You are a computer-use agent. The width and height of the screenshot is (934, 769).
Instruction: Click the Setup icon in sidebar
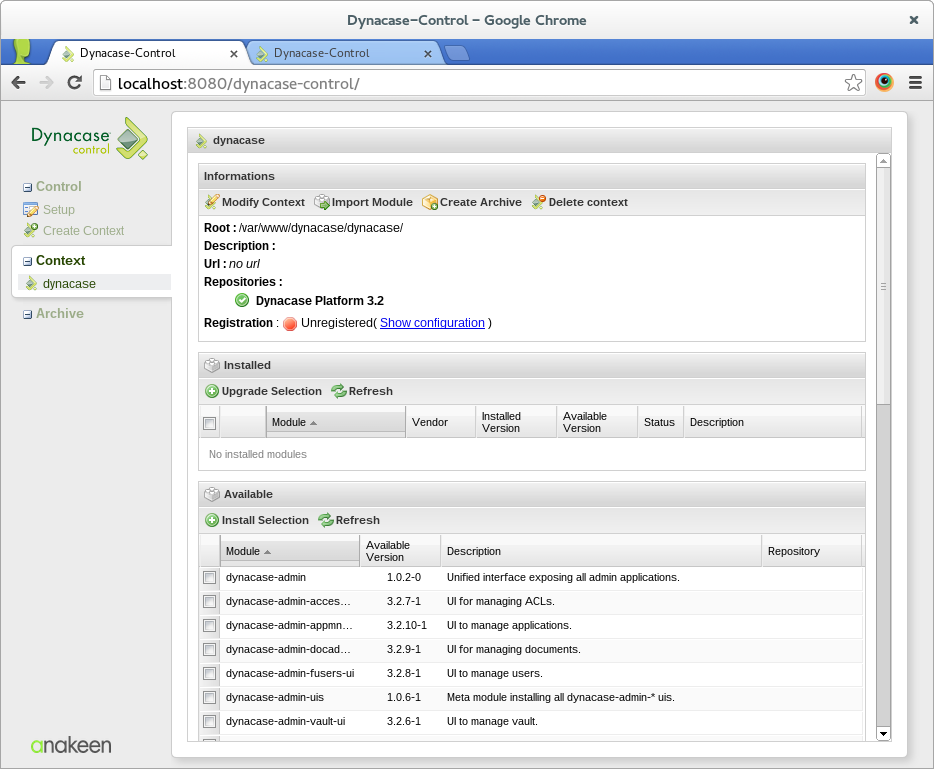click(x=30, y=210)
